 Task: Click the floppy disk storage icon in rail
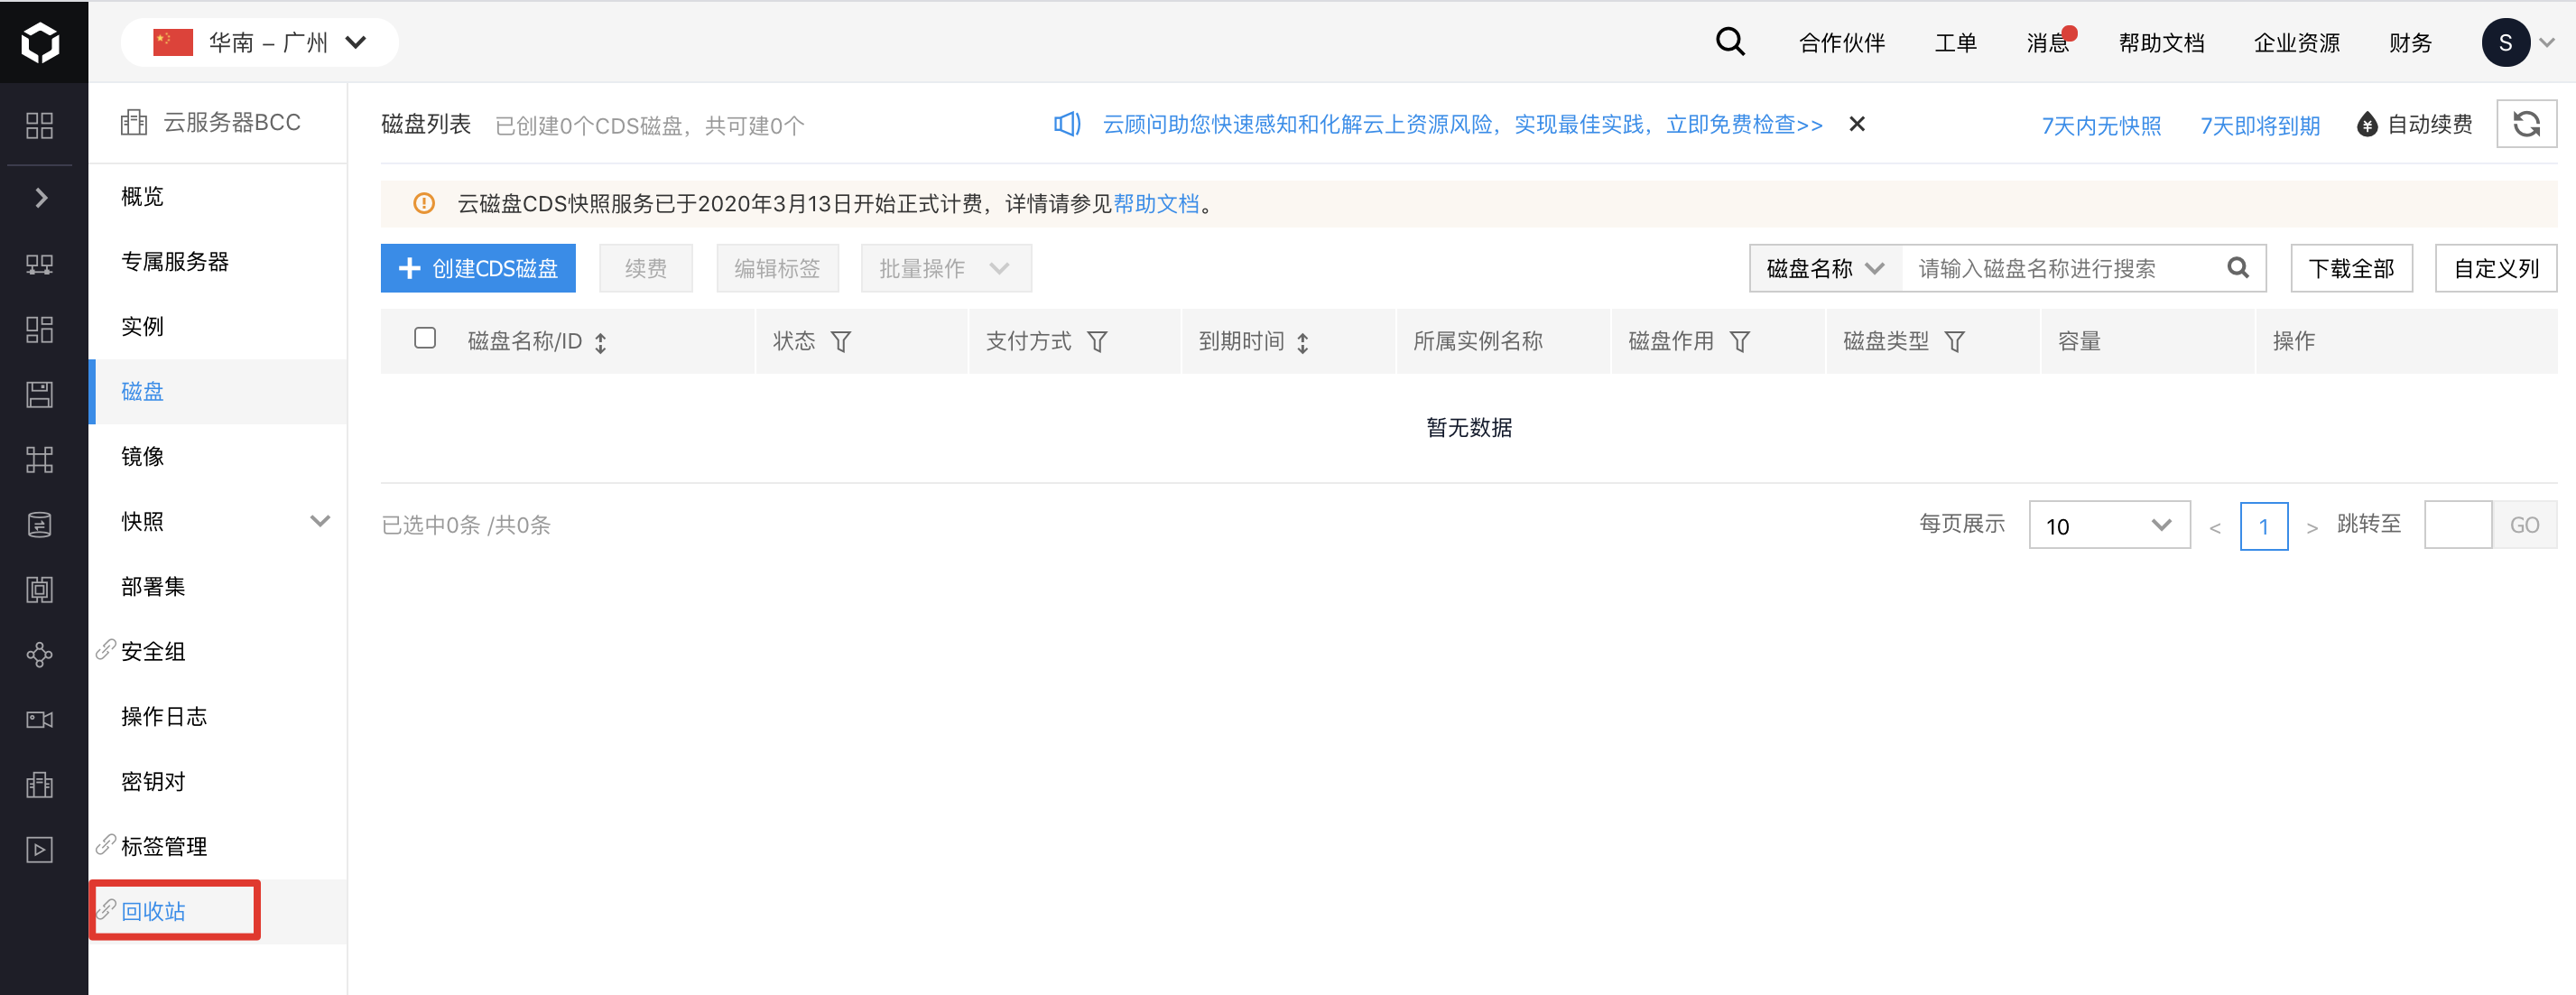tap(39, 394)
